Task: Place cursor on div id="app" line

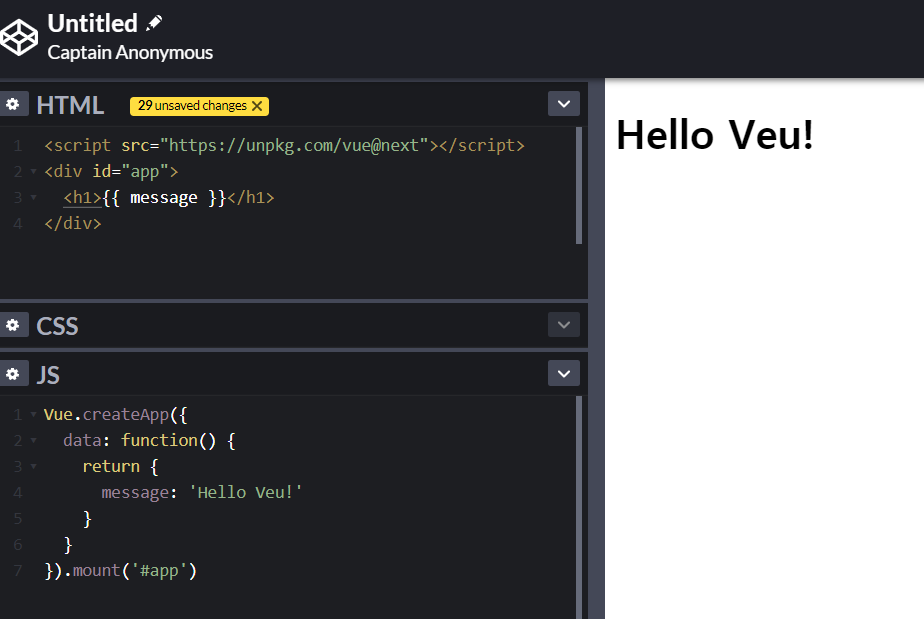Action: pos(111,172)
